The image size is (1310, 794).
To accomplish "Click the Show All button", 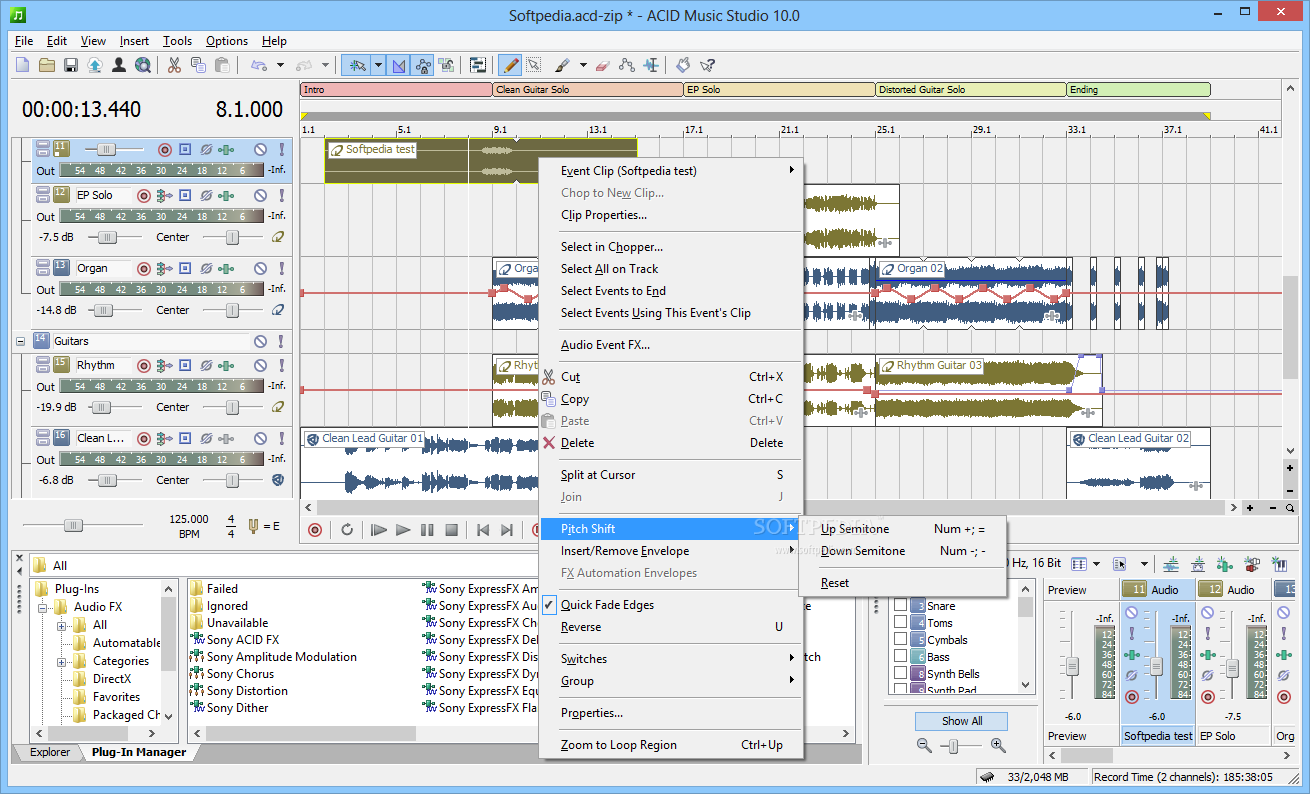I will (x=962, y=721).
